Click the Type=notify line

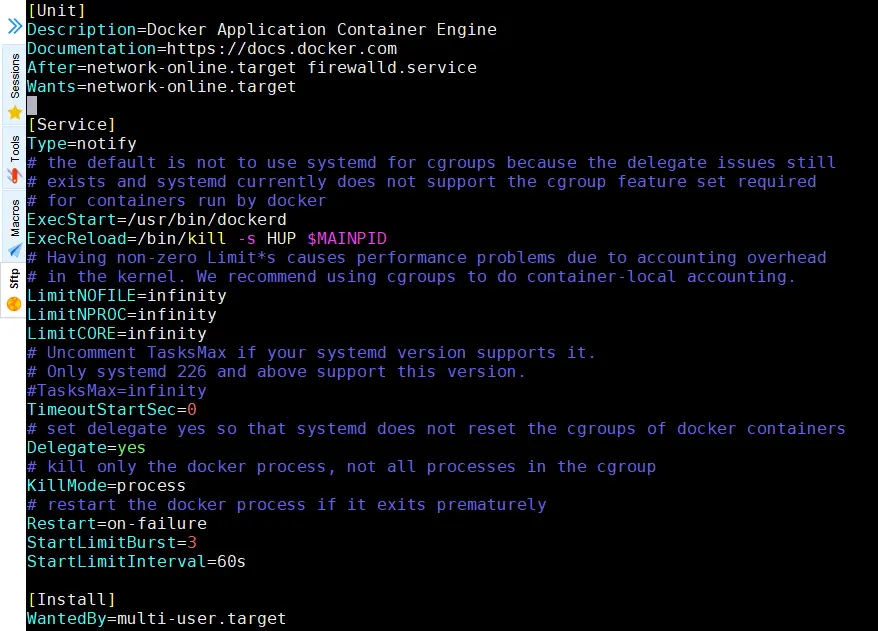[82, 143]
